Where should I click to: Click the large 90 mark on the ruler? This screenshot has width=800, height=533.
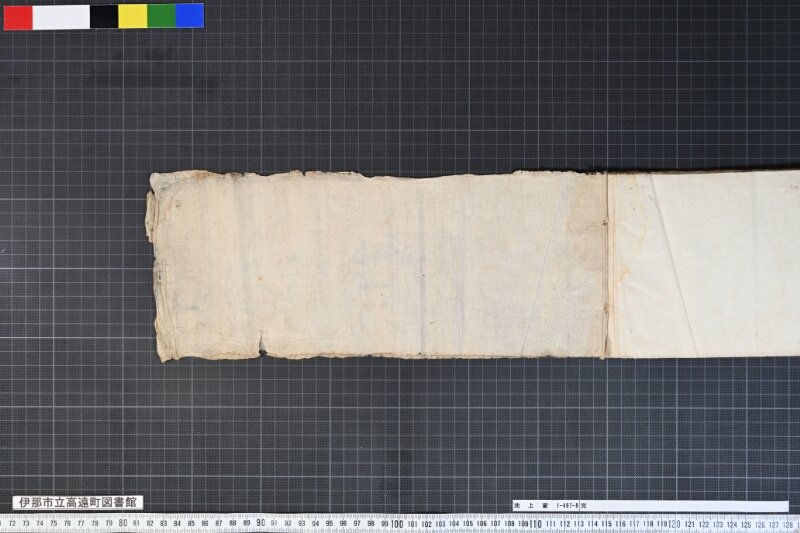coord(260,523)
